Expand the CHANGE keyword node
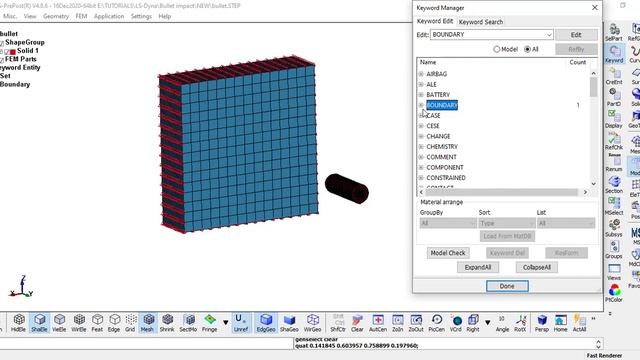Image resolution: width=640 pixels, height=360 pixels. [x=421, y=136]
